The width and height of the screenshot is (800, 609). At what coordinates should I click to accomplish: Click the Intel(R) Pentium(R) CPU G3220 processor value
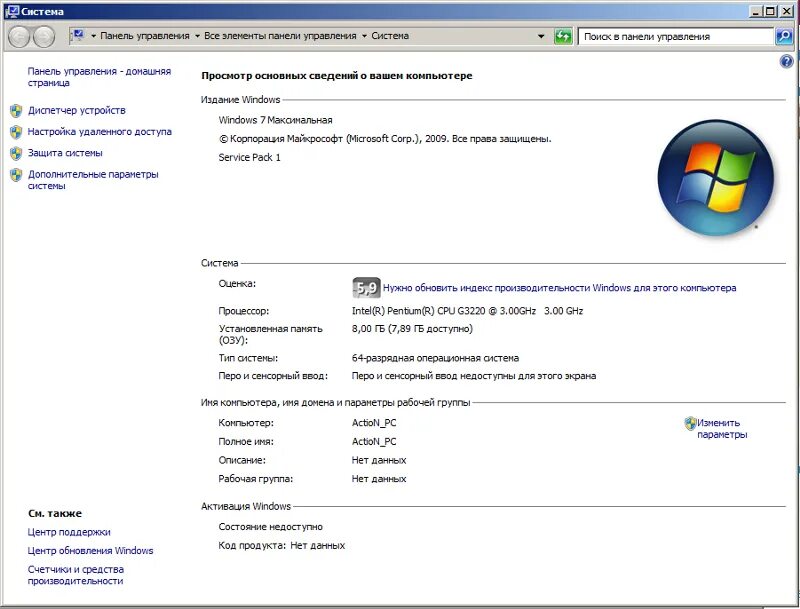[467, 311]
